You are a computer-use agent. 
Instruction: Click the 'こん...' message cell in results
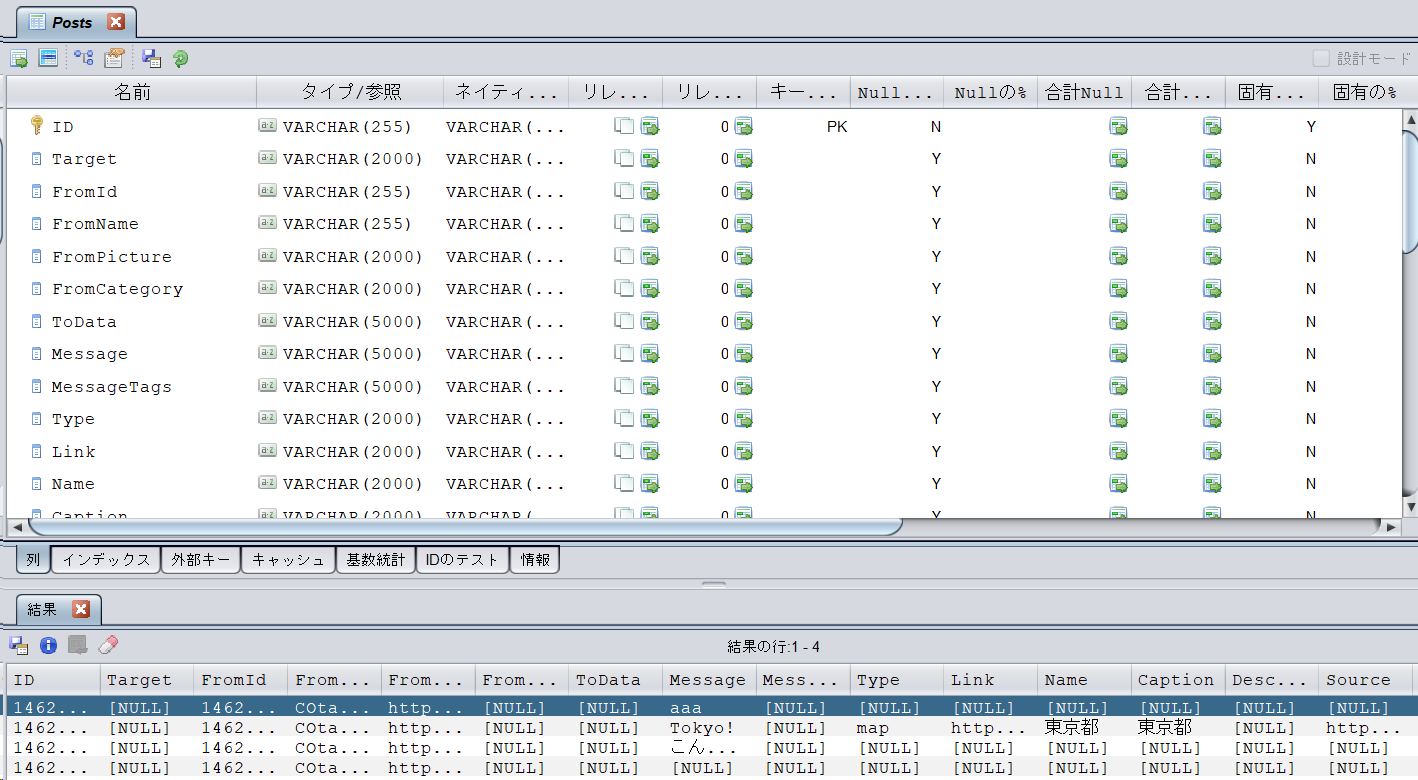[709, 748]
